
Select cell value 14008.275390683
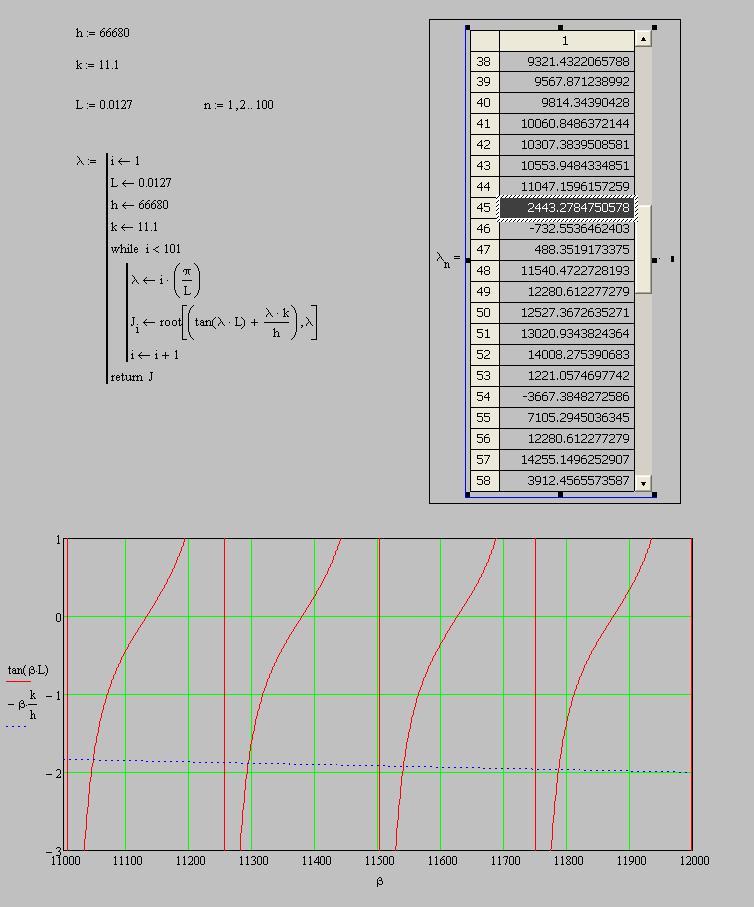click(567, 354)
